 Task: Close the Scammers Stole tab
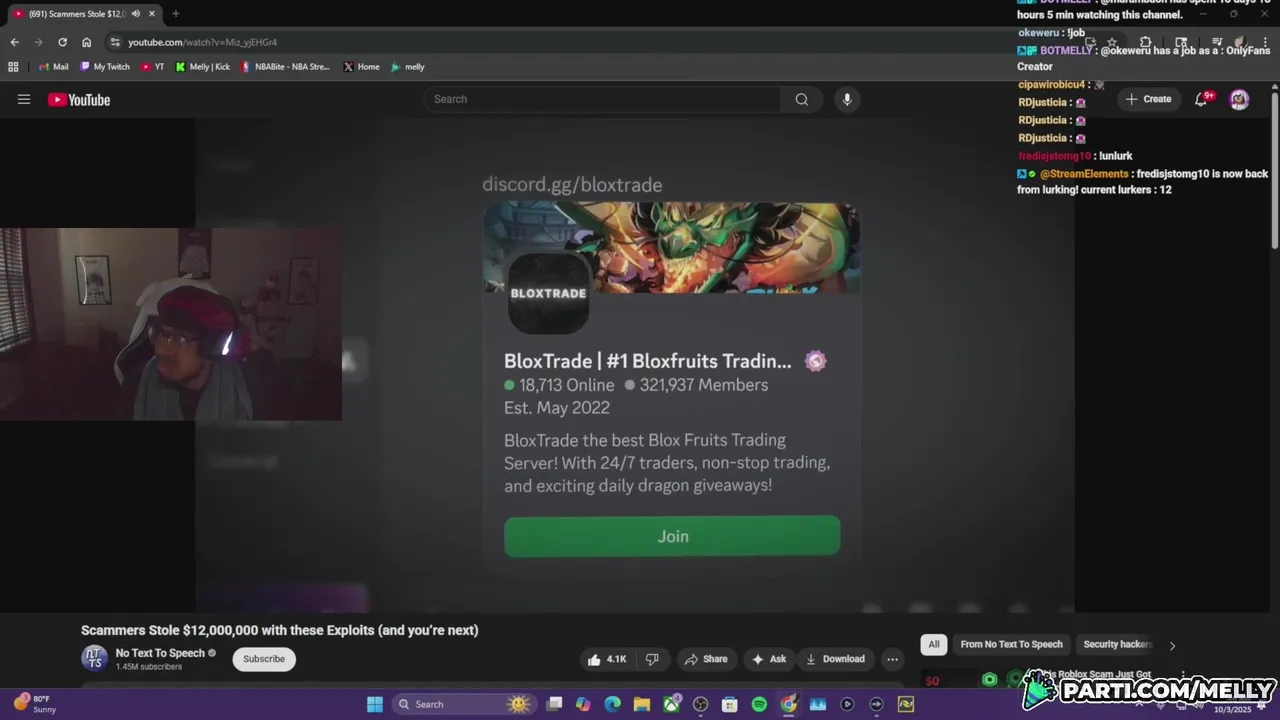coord(152,14)
